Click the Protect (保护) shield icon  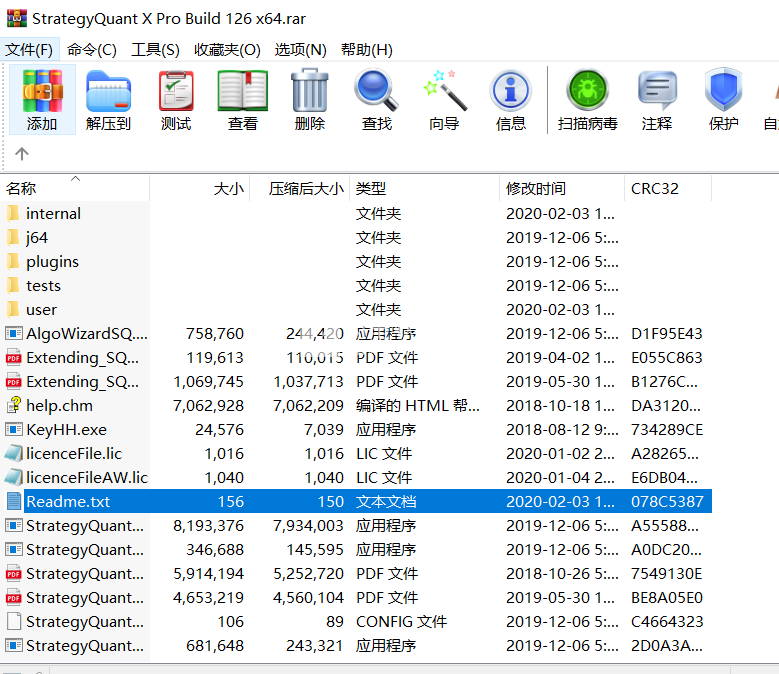point(723,90)
